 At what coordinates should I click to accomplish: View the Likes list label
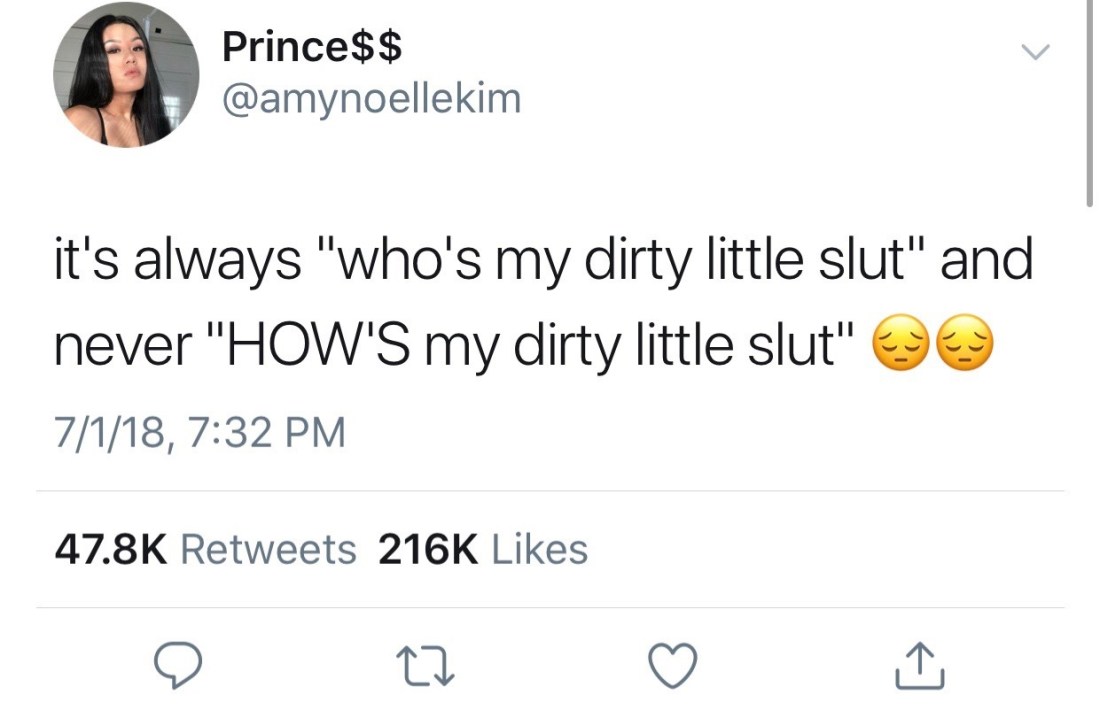pyautogui.click(x=539, y=549)
